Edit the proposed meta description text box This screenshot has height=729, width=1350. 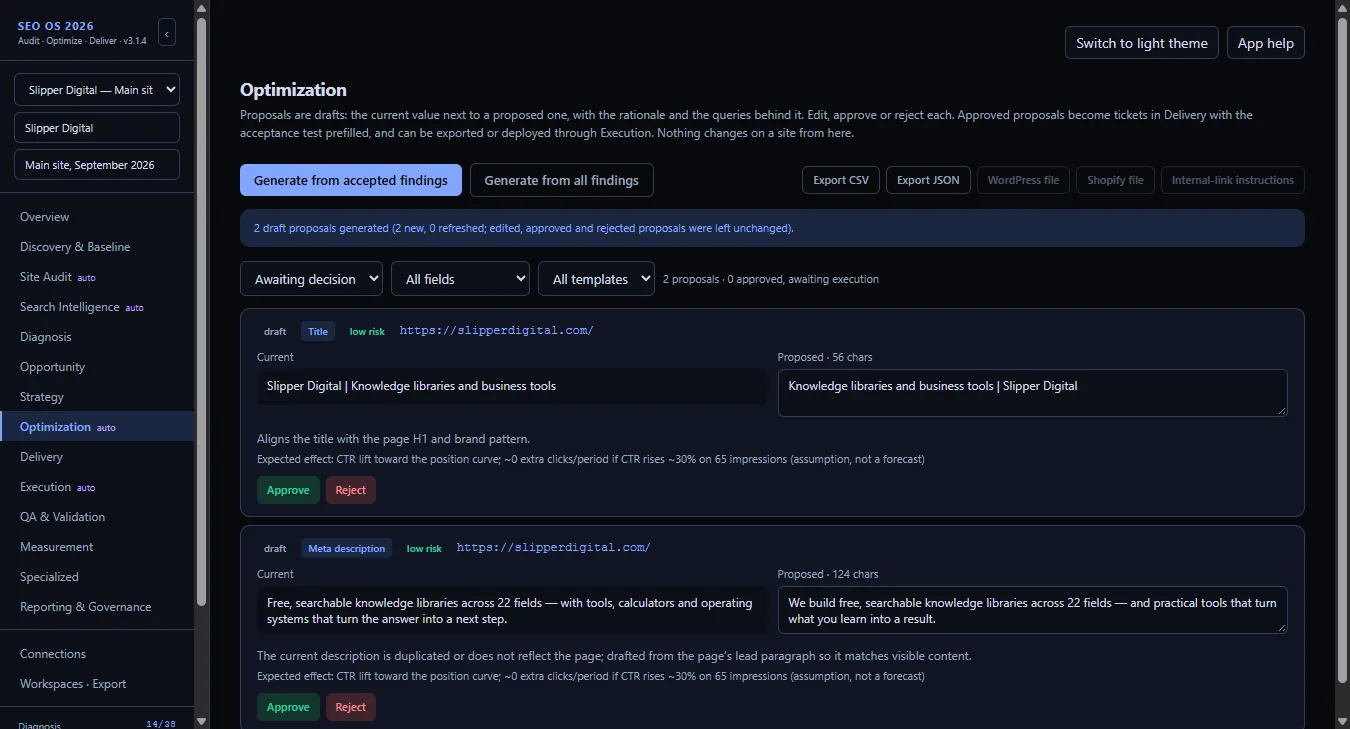[x=1032, y=610]
